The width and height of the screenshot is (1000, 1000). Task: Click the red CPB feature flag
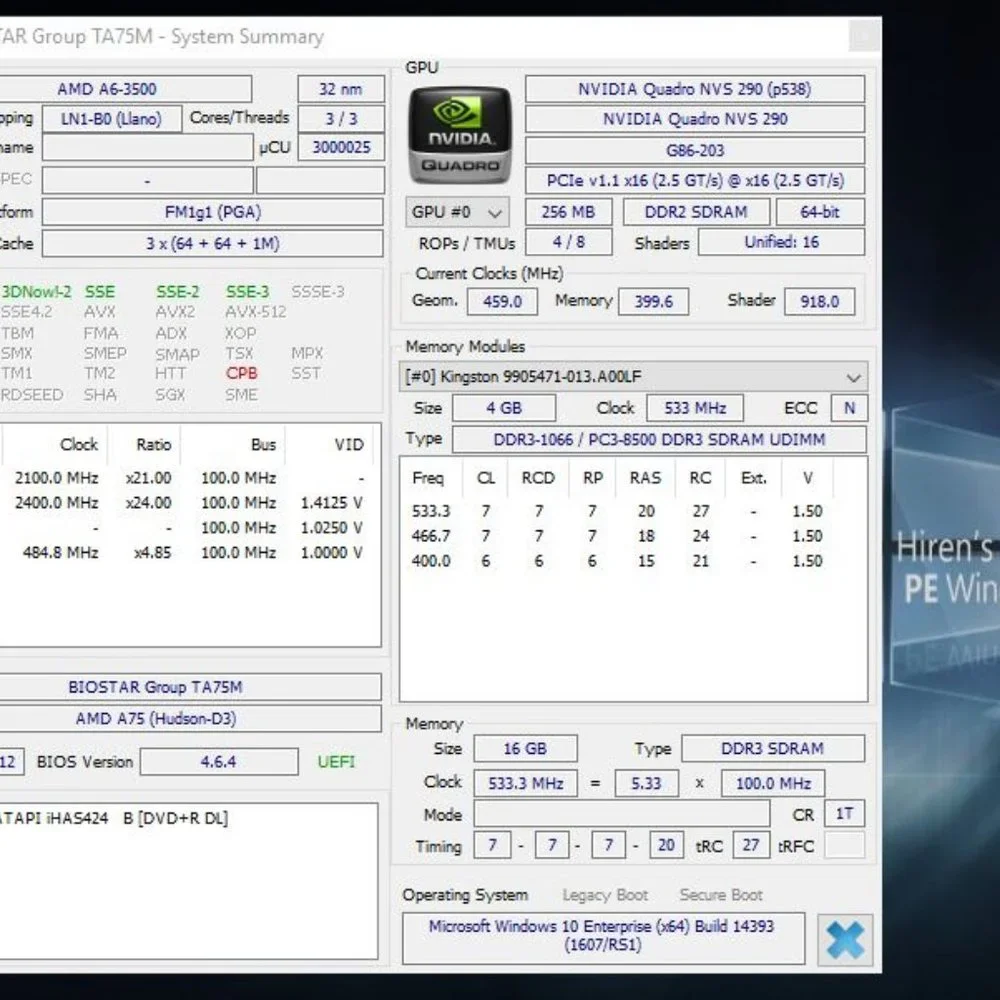pos(241,373)
